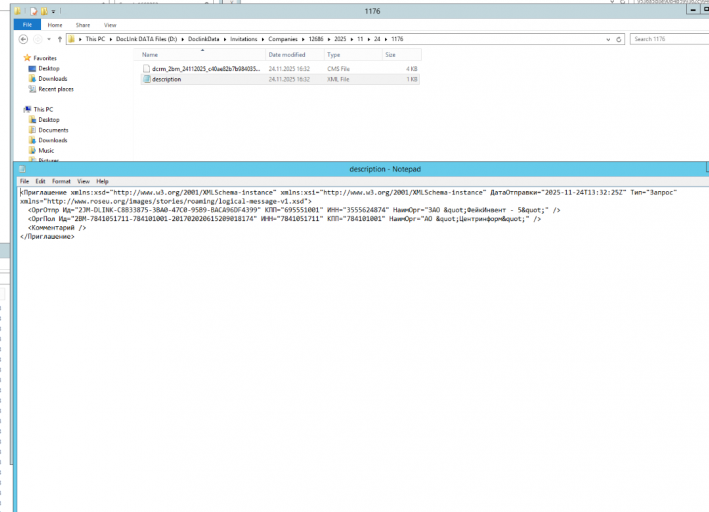Viewport: 709px width, 512px height.
Task: Go up one folder level with the up arrow
Action: 60,39
